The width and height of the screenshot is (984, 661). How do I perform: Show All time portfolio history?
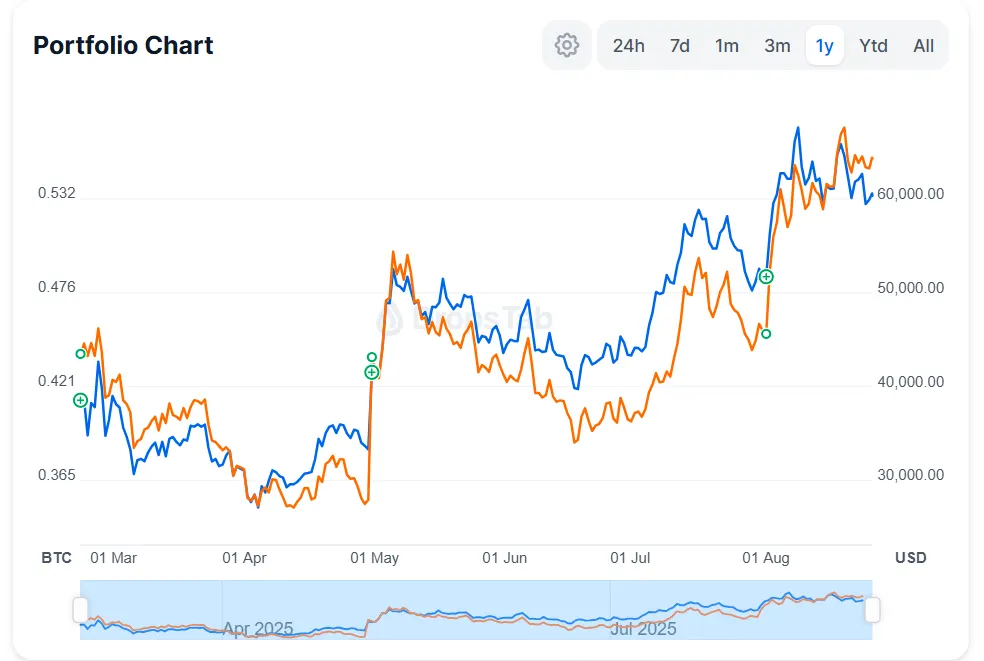click(x=924, y=46)
